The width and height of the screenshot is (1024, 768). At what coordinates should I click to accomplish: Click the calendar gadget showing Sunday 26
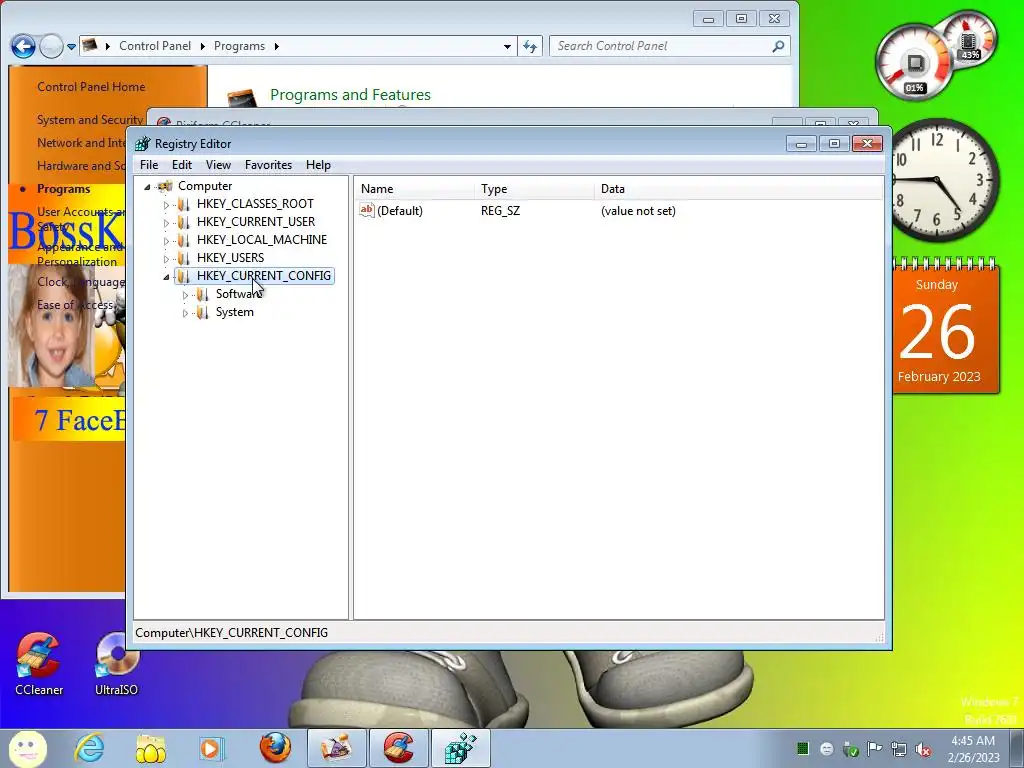(x=946, y=327)
